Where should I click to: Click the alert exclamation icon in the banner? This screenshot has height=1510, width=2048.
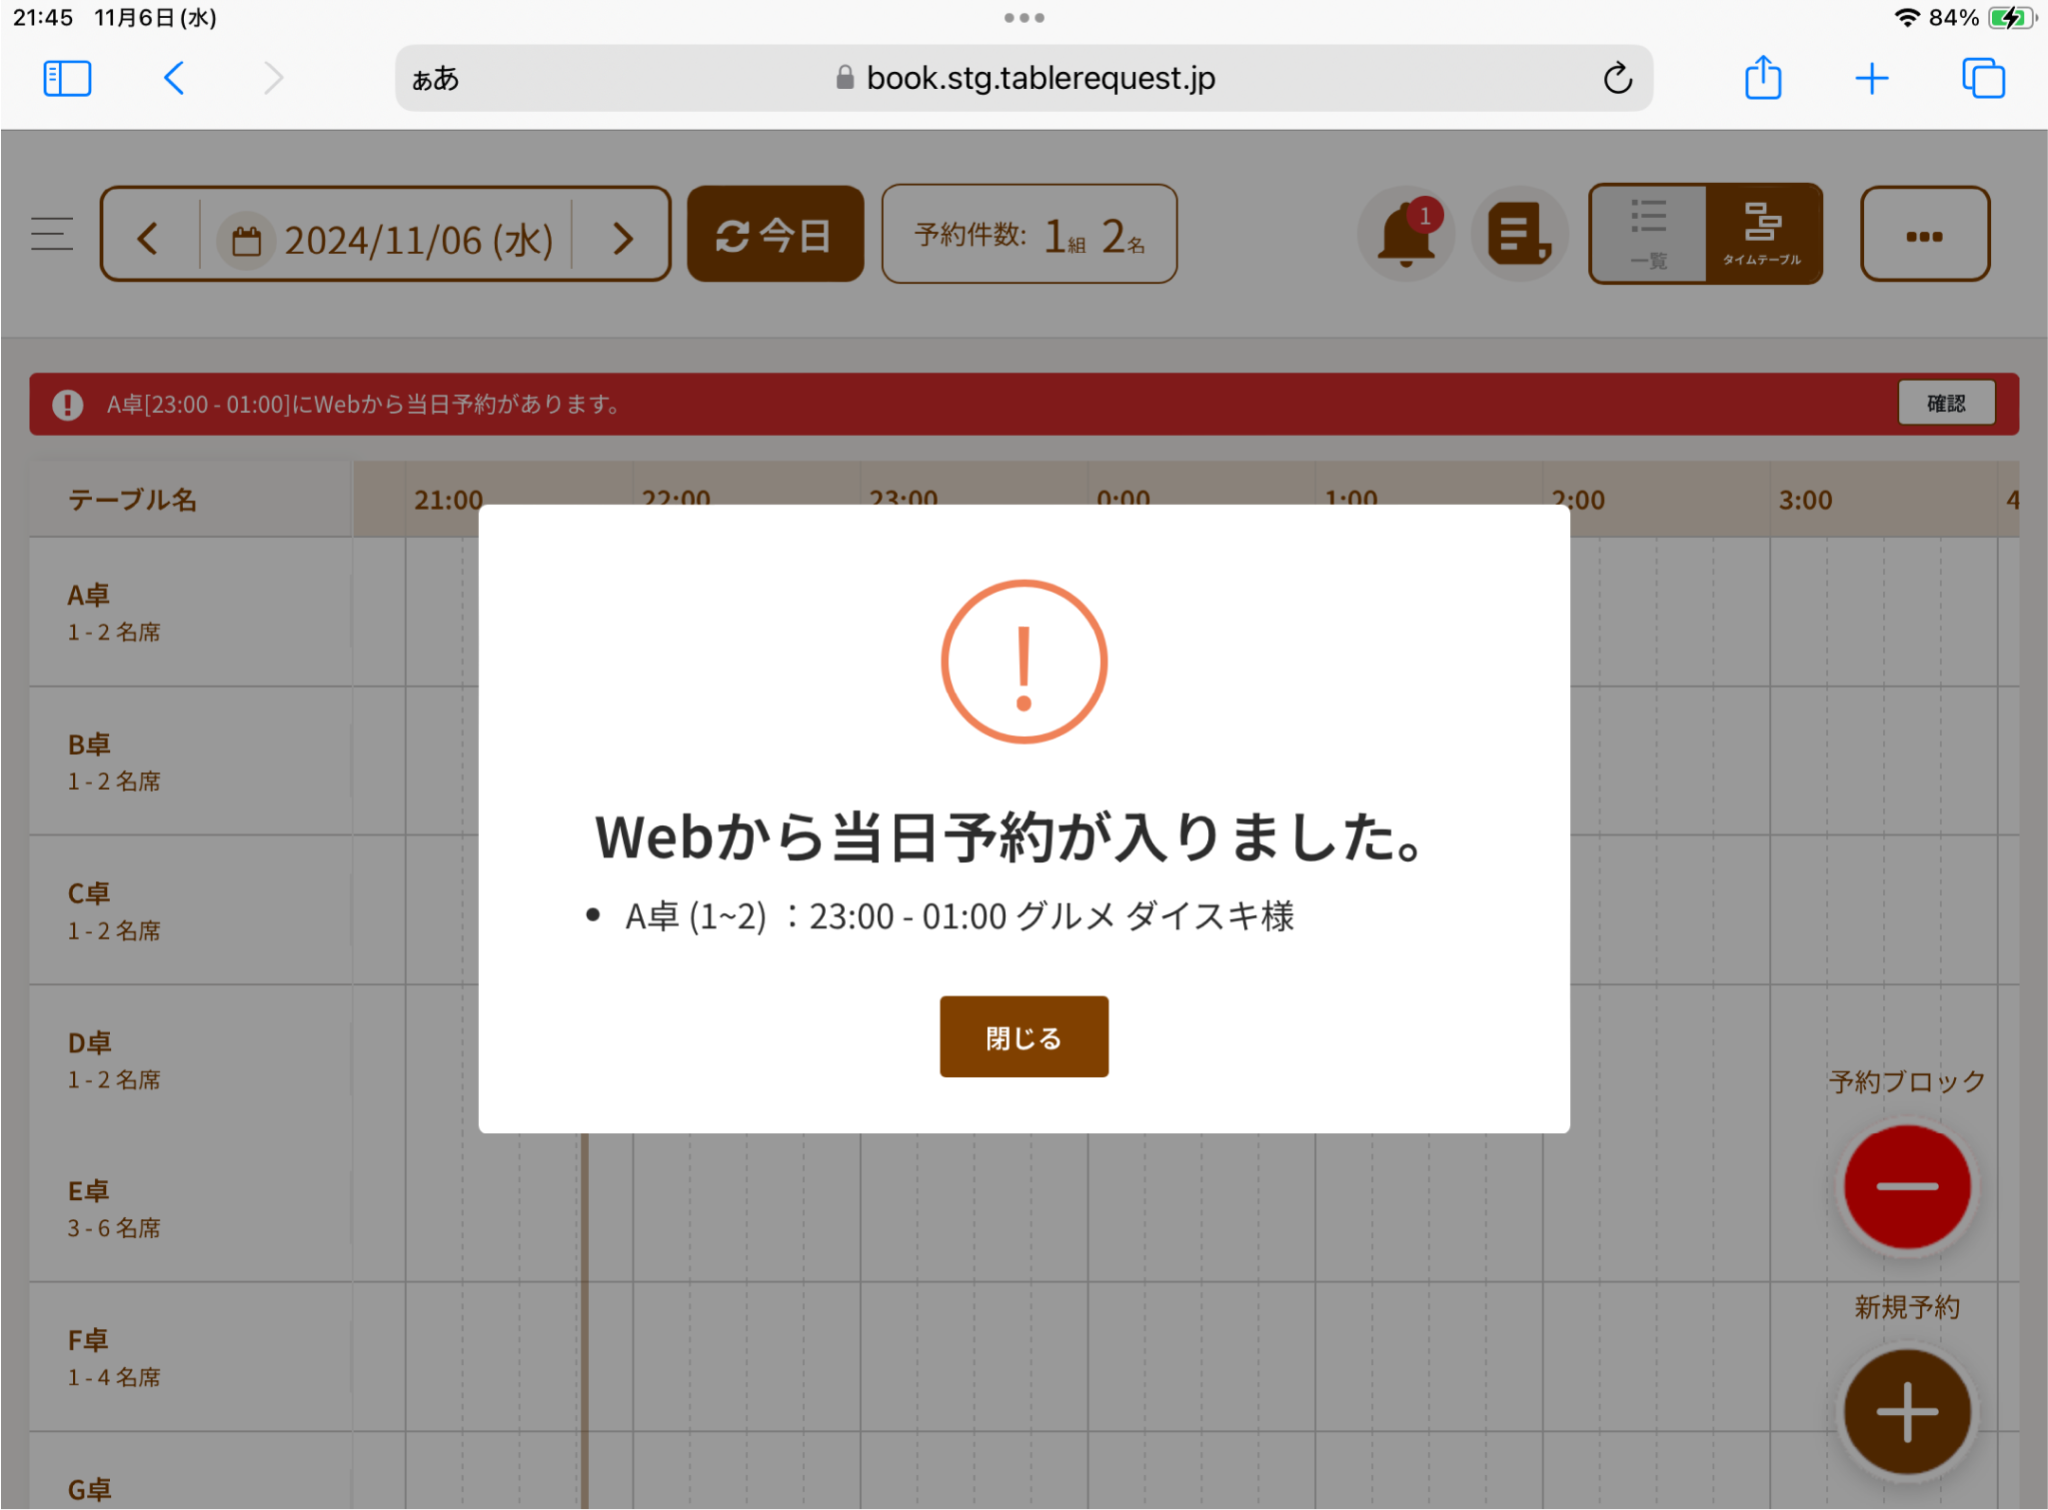click(68, 404)
